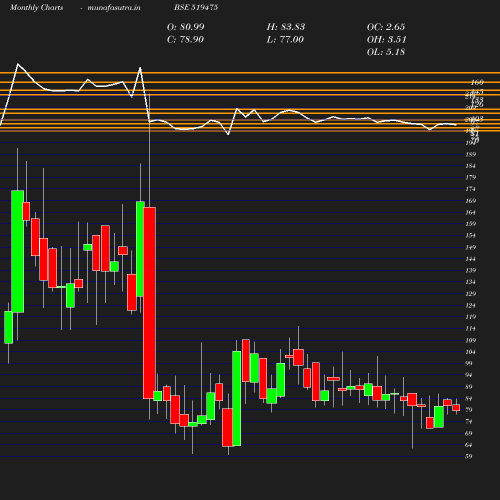Select the low value 'L: 77.00'
500x500 pixels.
[285, 40]
